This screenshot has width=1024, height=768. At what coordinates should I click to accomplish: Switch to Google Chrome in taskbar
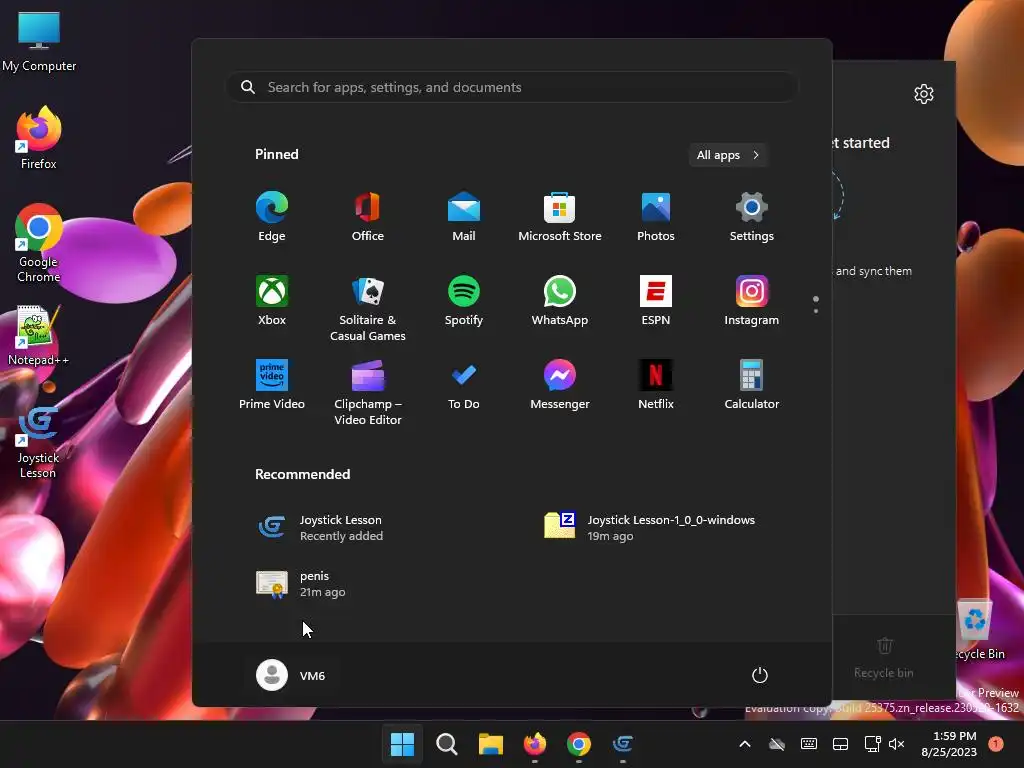tap(579, 744)
